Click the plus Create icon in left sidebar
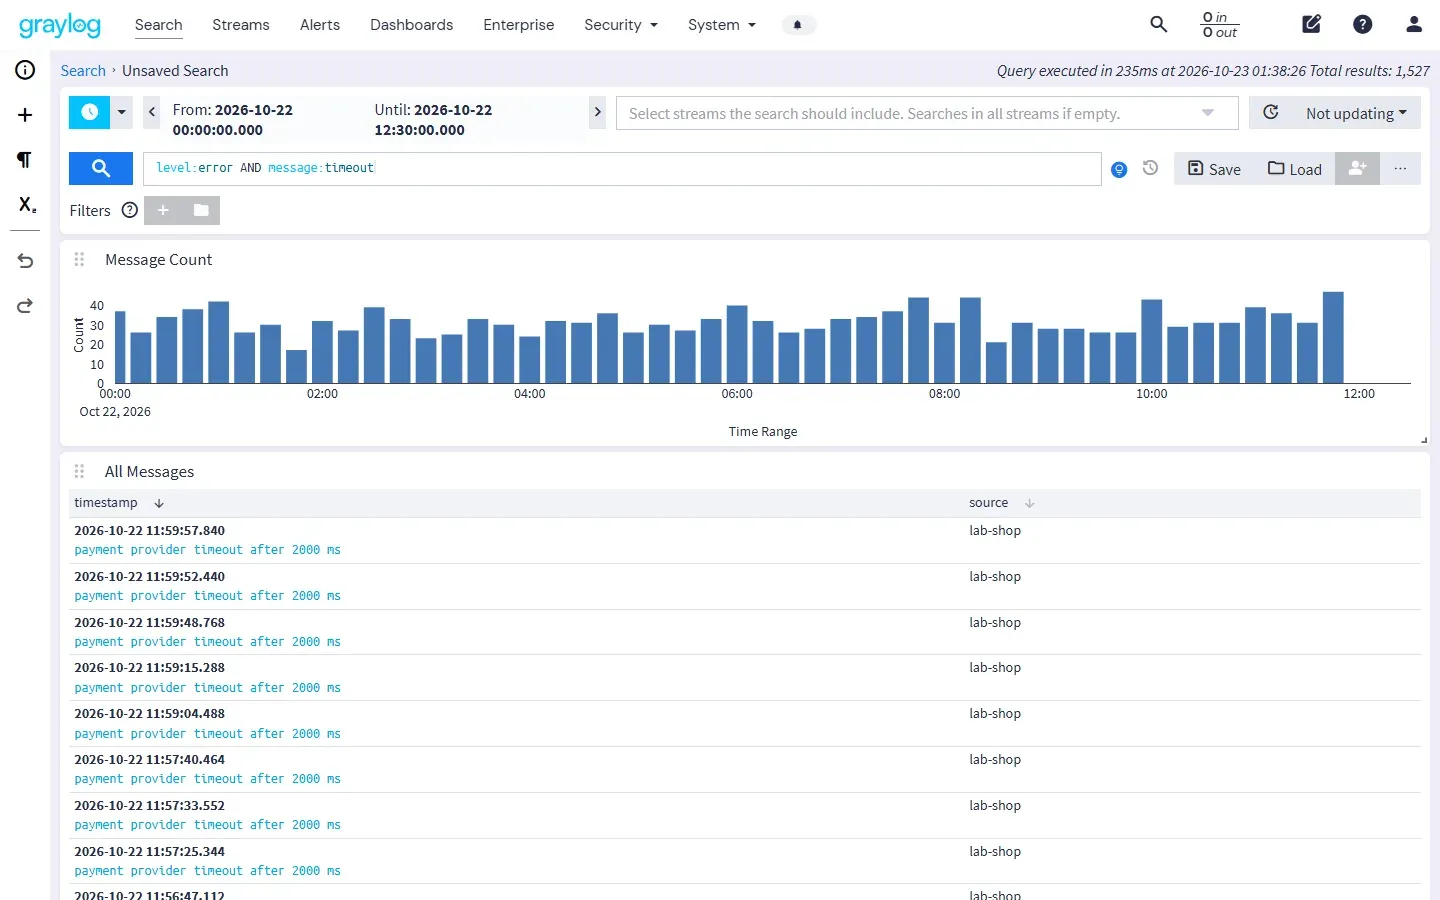Viewport: 1440px width, 900px height. (25, 115)
